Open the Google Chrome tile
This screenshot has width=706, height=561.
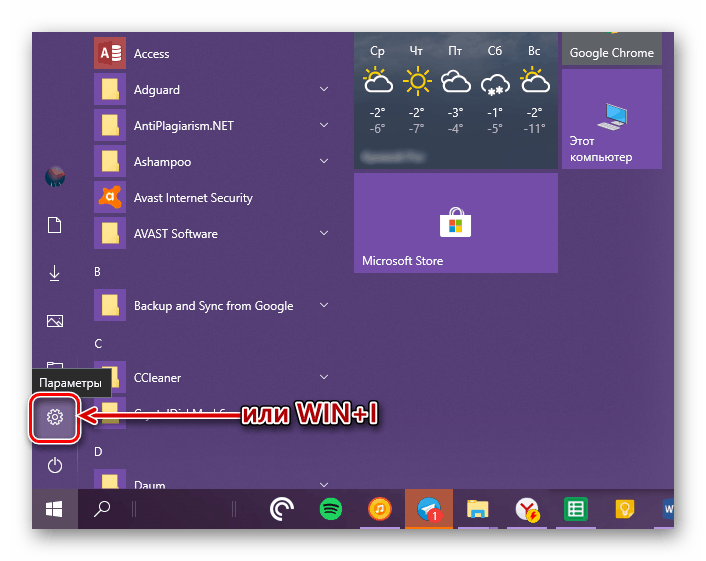612,49
